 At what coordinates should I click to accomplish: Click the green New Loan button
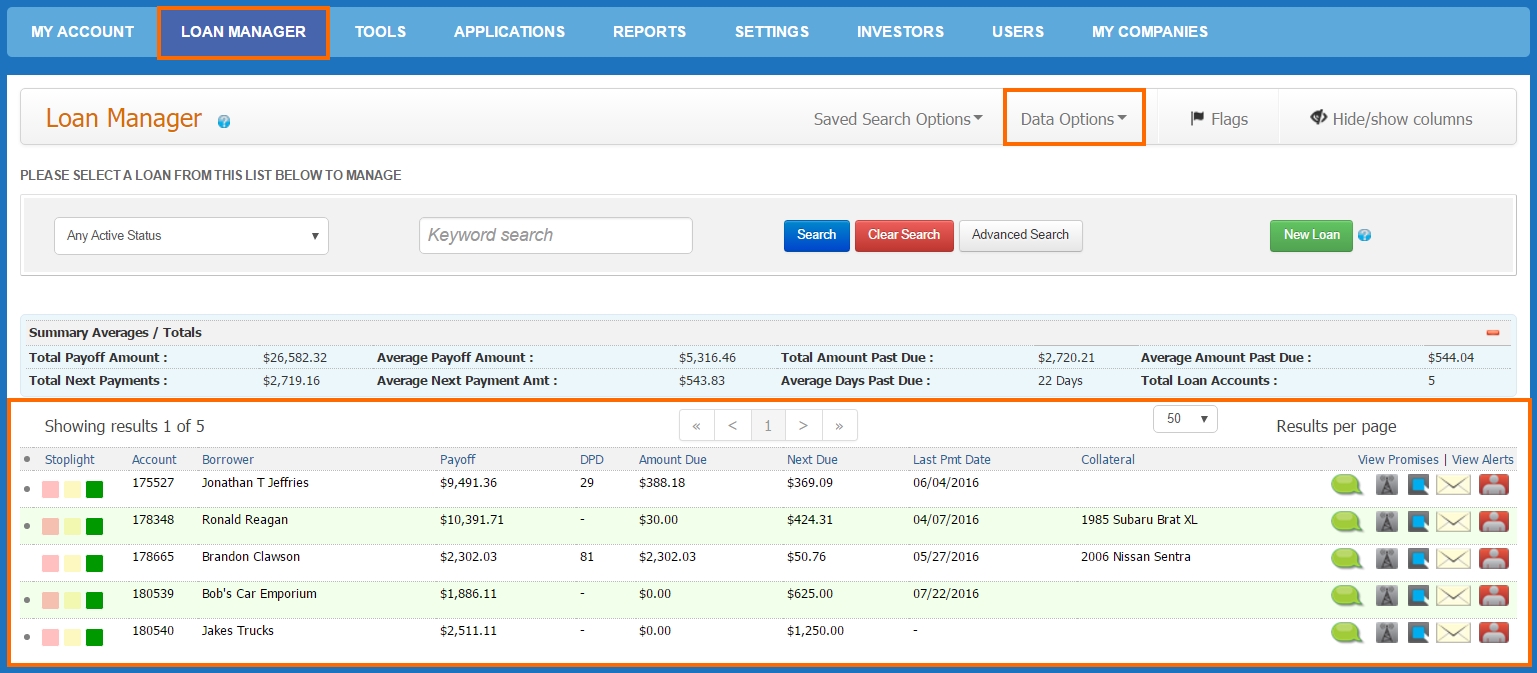(x=1310, y=235)
